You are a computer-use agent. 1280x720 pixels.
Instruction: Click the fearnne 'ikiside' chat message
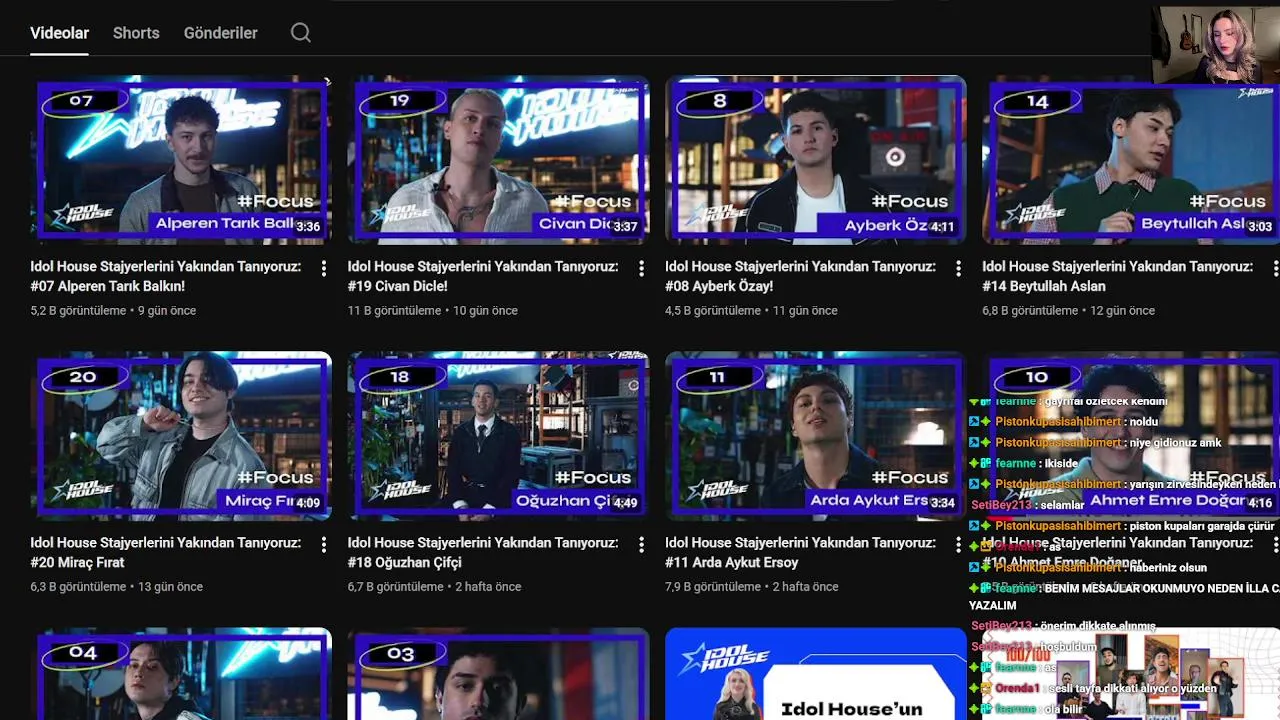(1024, 464)
